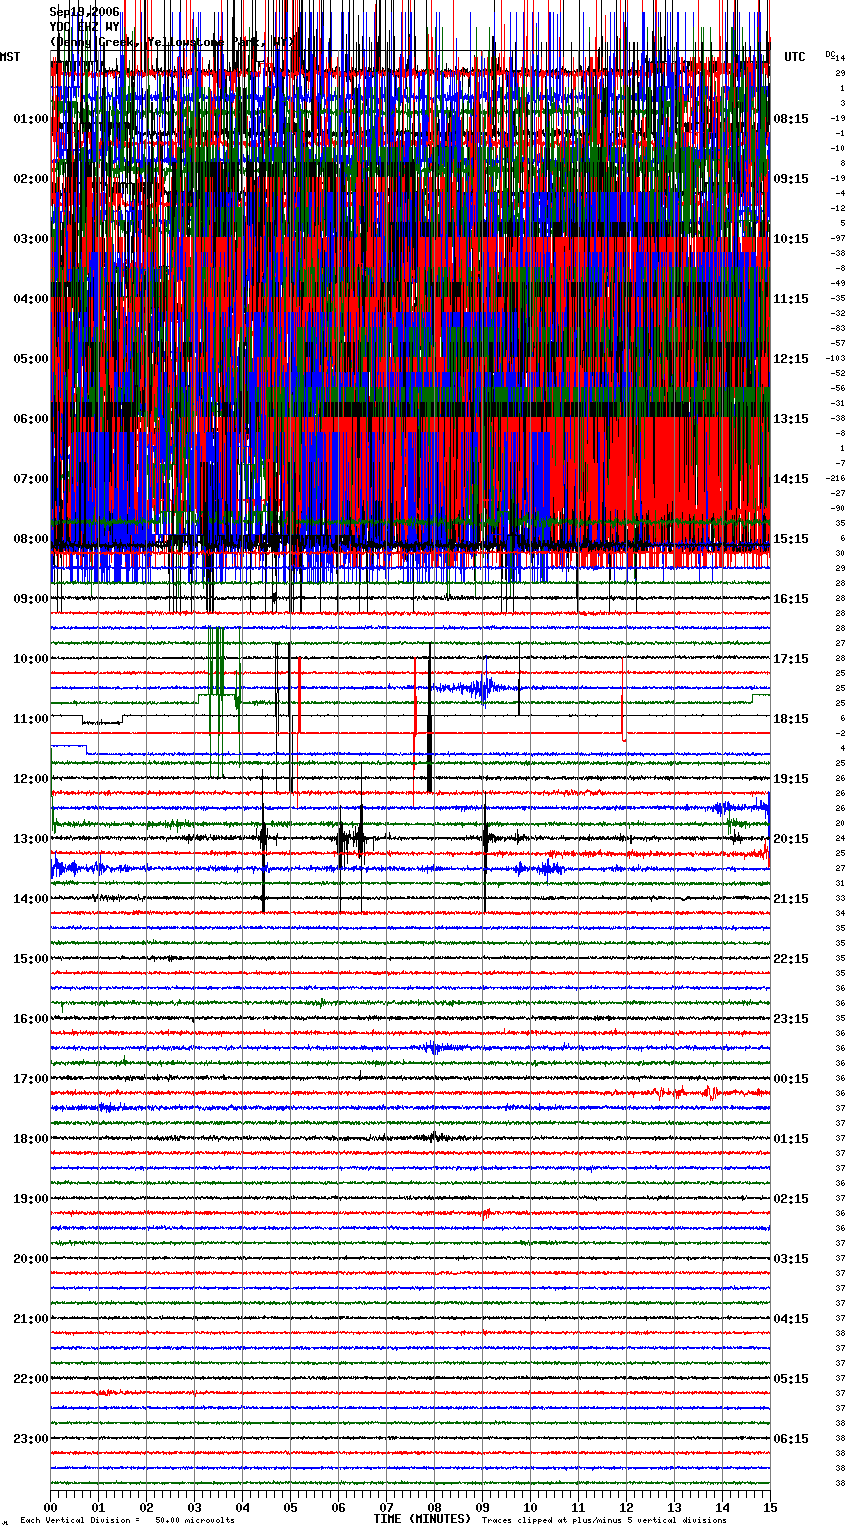Click the 17:15 UTC time label
Viewport: 850px width, 1534px height.
pyautogui.click(x=791, y=659)
